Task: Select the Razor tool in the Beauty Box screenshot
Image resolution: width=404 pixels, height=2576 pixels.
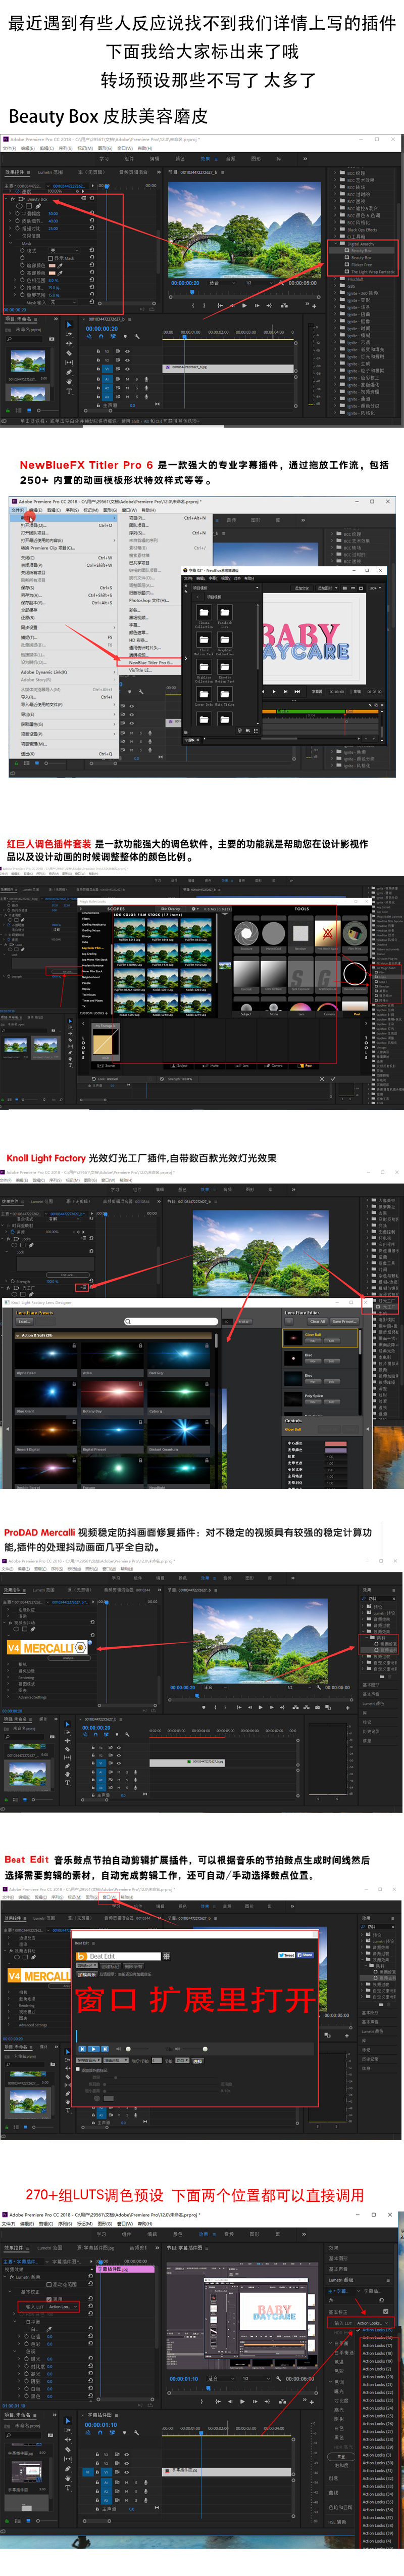Action: tap(68, 353)
